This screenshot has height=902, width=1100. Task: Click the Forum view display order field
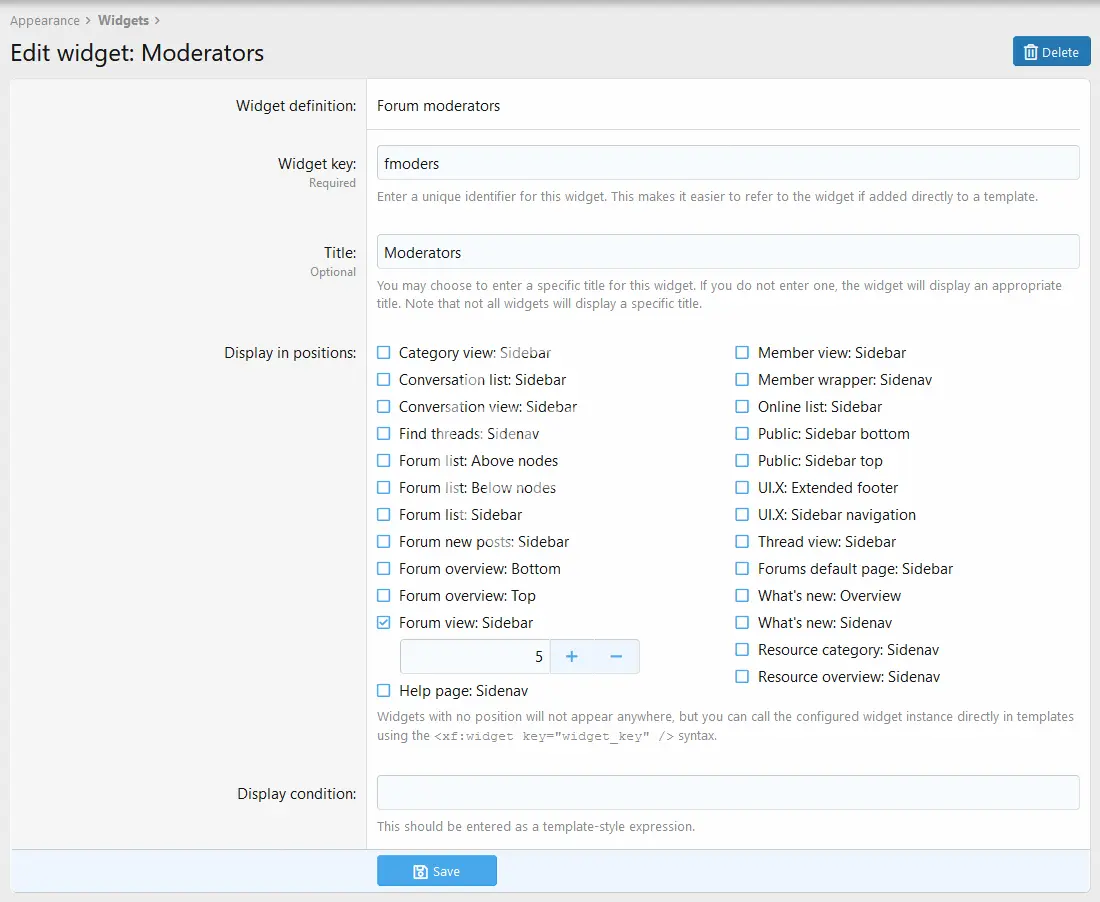point(475,657)
